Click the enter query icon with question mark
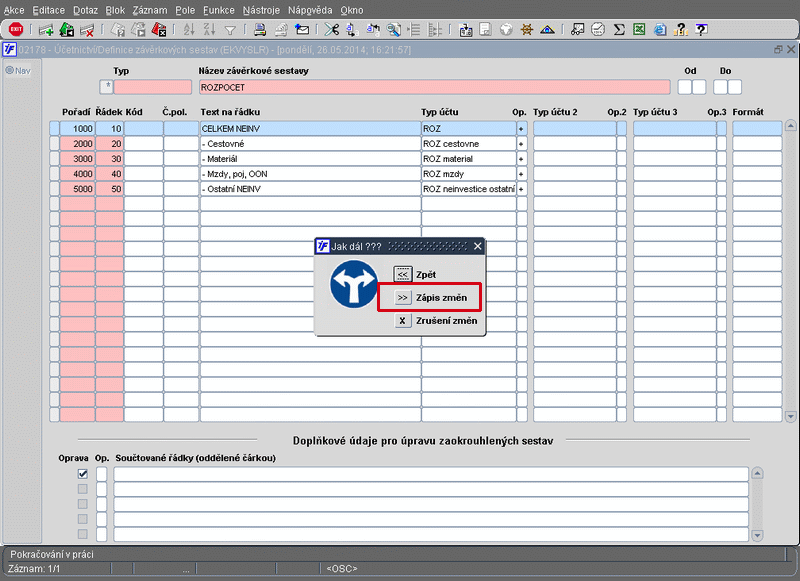Viewport: 800px width, 581px height. pyautogui.click(x=118, y=30)
